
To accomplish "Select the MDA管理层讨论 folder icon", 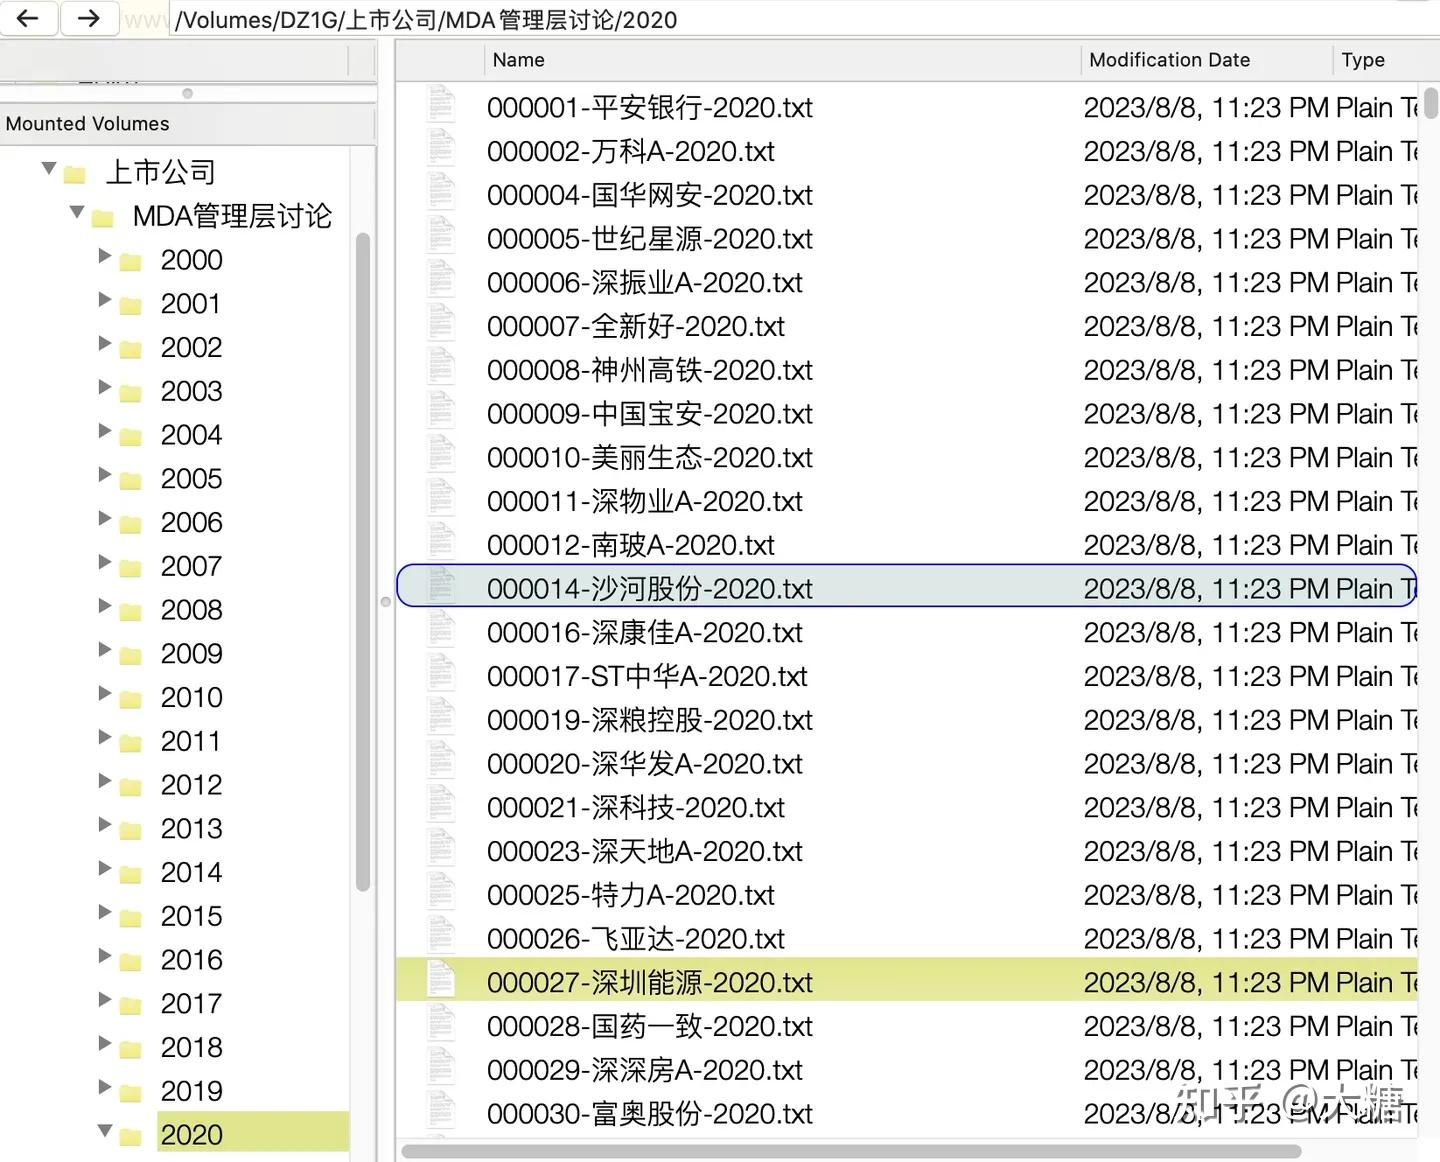I will [102, 218].
